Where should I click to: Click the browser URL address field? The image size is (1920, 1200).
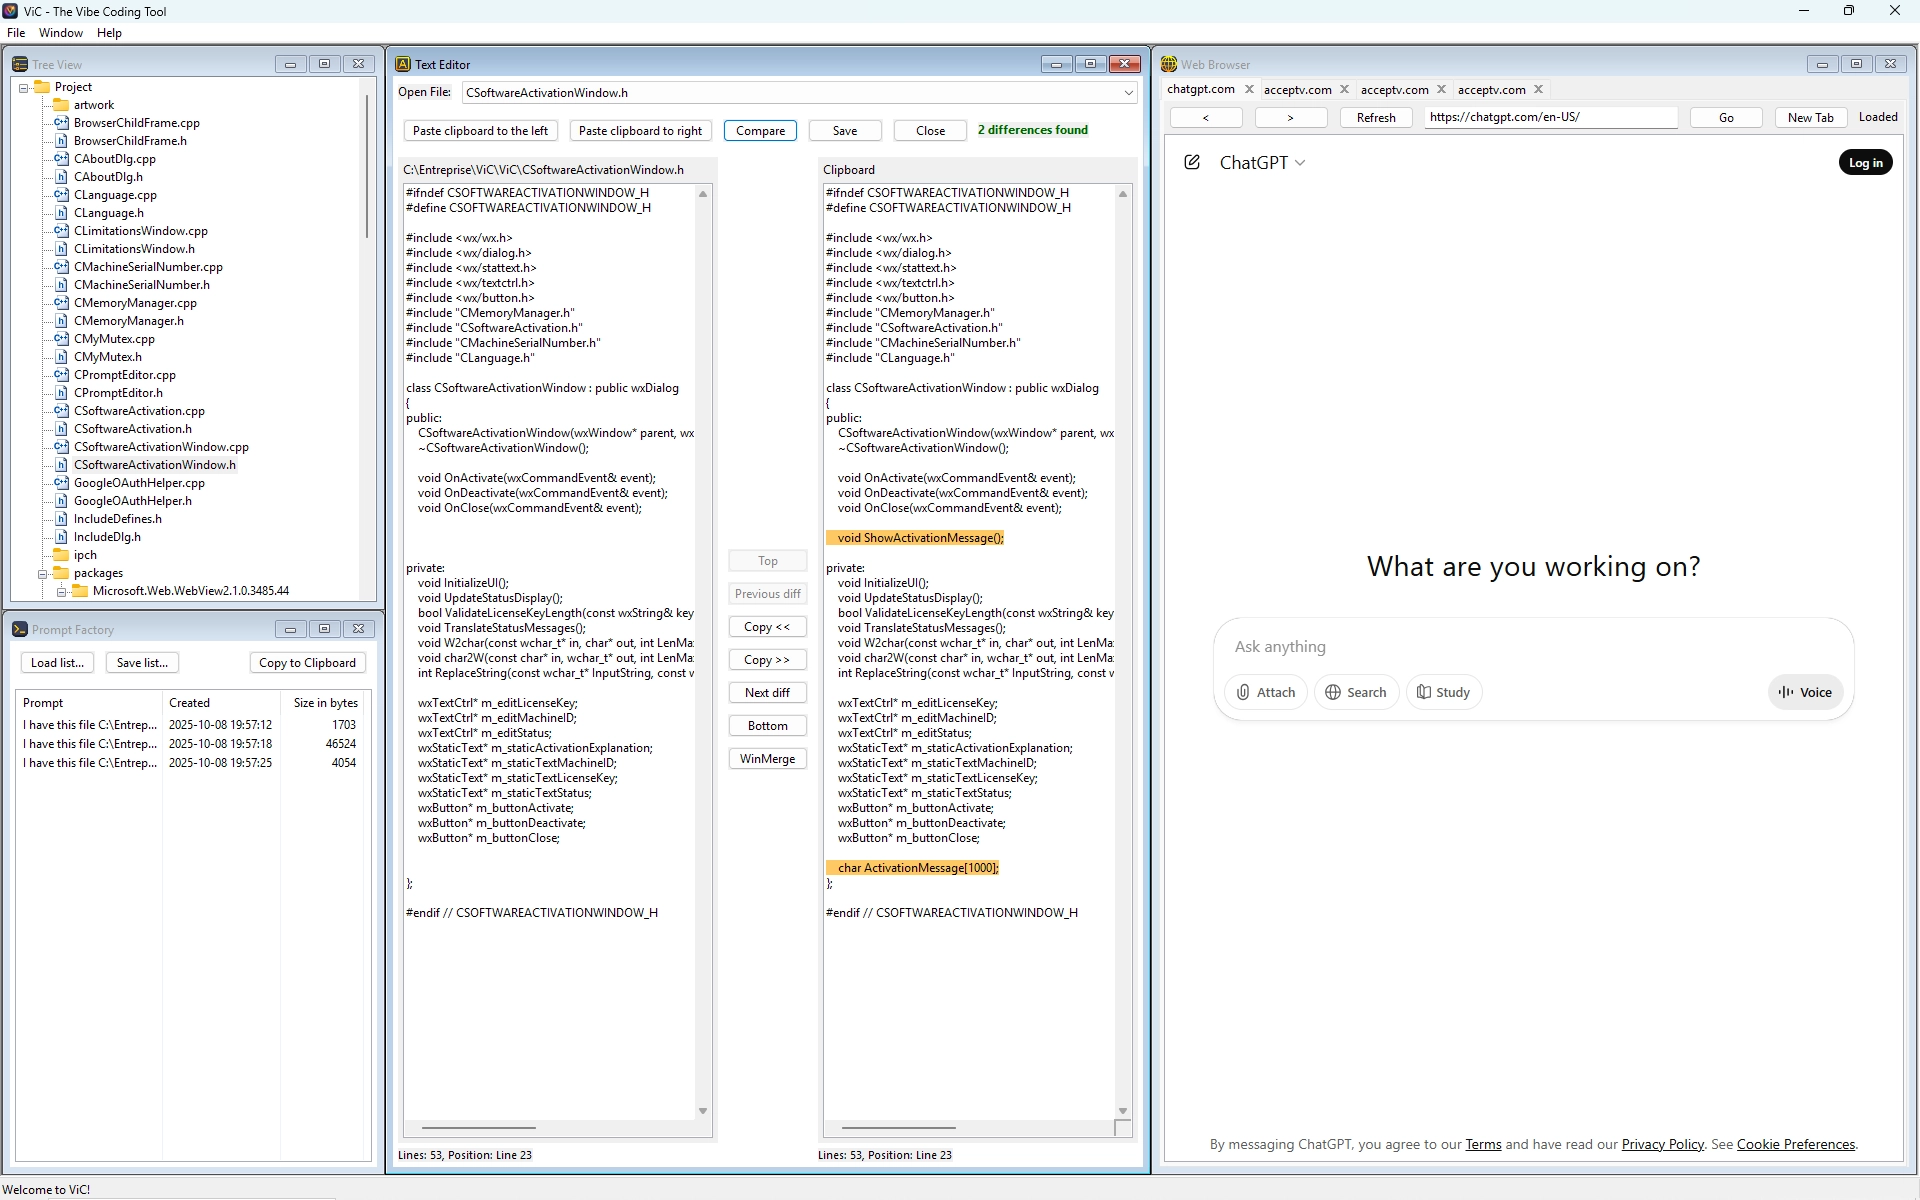pyautogui.click(x=1550, y=117)
